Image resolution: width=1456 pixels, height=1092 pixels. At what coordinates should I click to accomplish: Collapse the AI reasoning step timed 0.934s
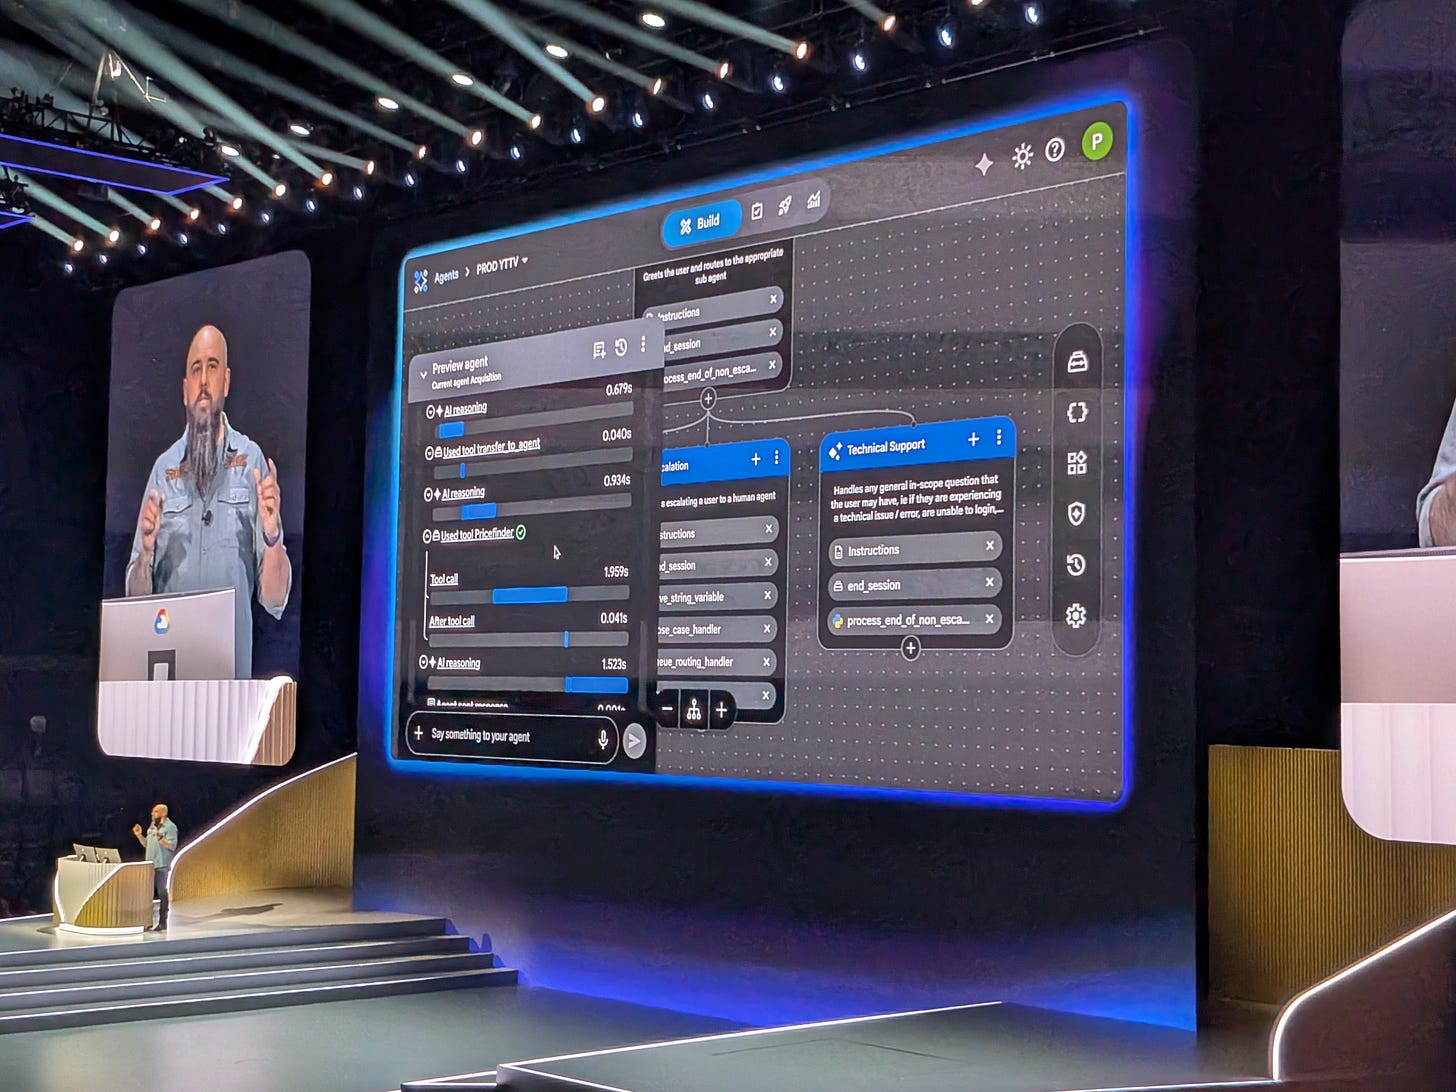(x=428, y=495)
